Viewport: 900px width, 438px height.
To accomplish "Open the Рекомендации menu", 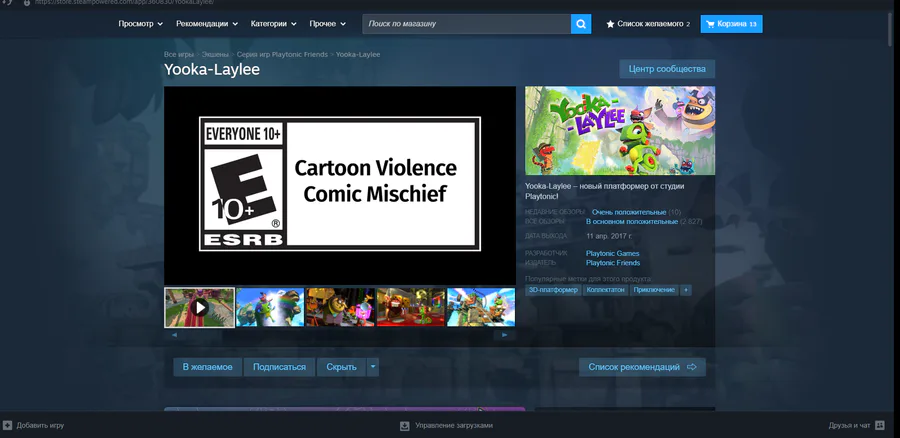I will (x=207, y=24).
